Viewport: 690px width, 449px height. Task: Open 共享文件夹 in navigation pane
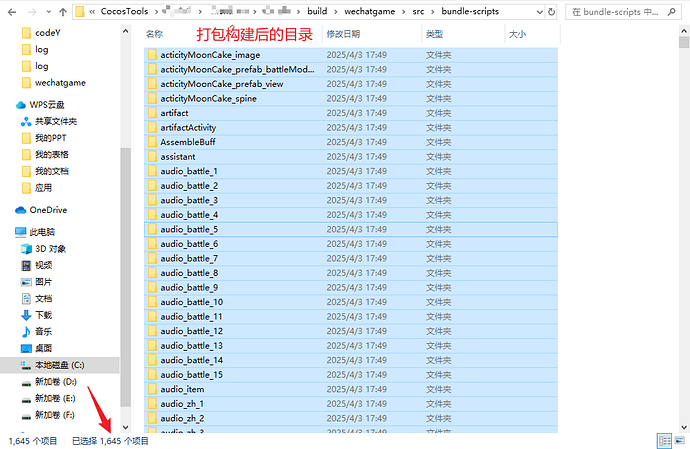click(x=49, y=121)
